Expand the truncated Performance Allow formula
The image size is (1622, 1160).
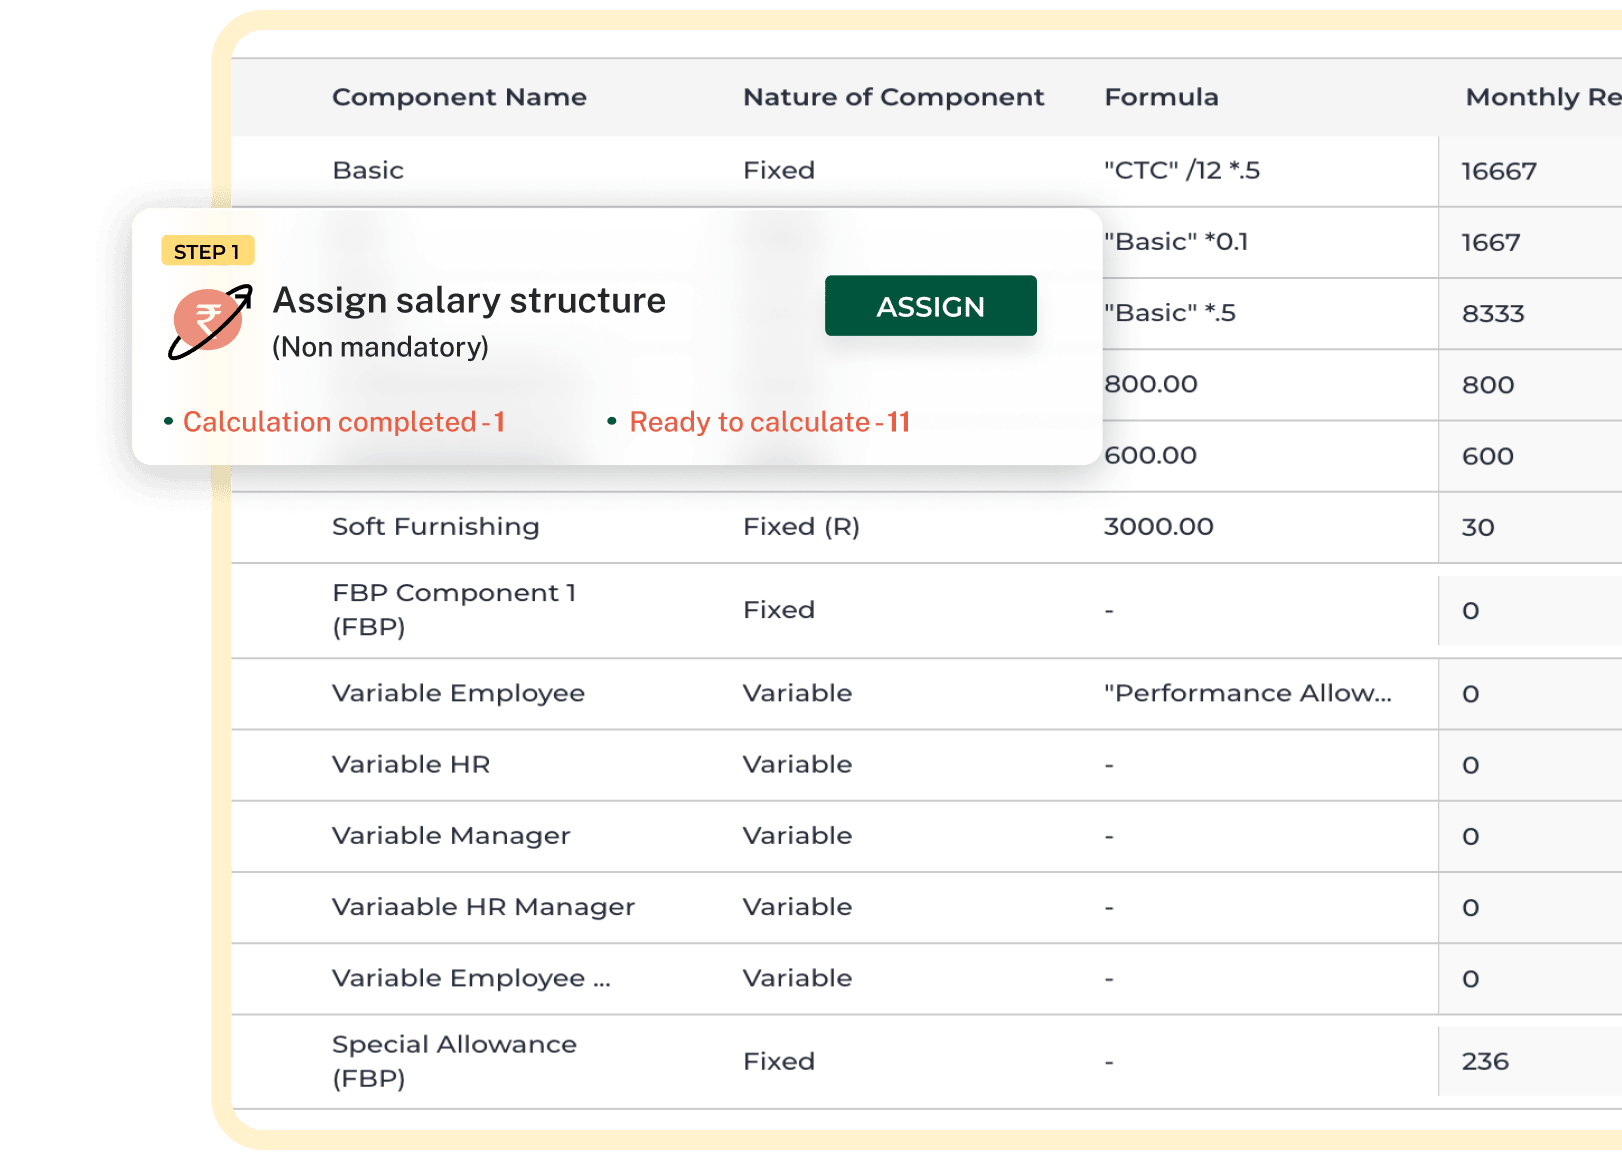click(1250, 693)
